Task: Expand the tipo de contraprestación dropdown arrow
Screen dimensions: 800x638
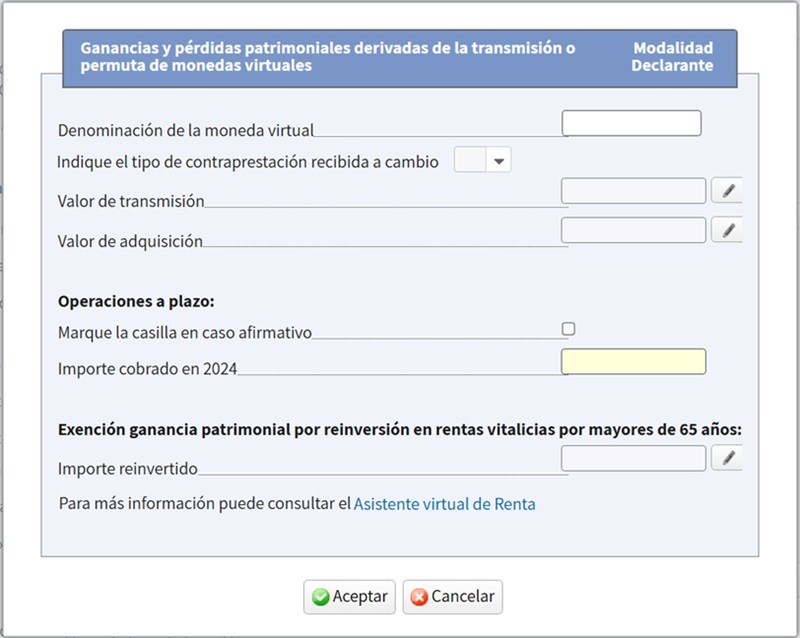Action: 498,161
